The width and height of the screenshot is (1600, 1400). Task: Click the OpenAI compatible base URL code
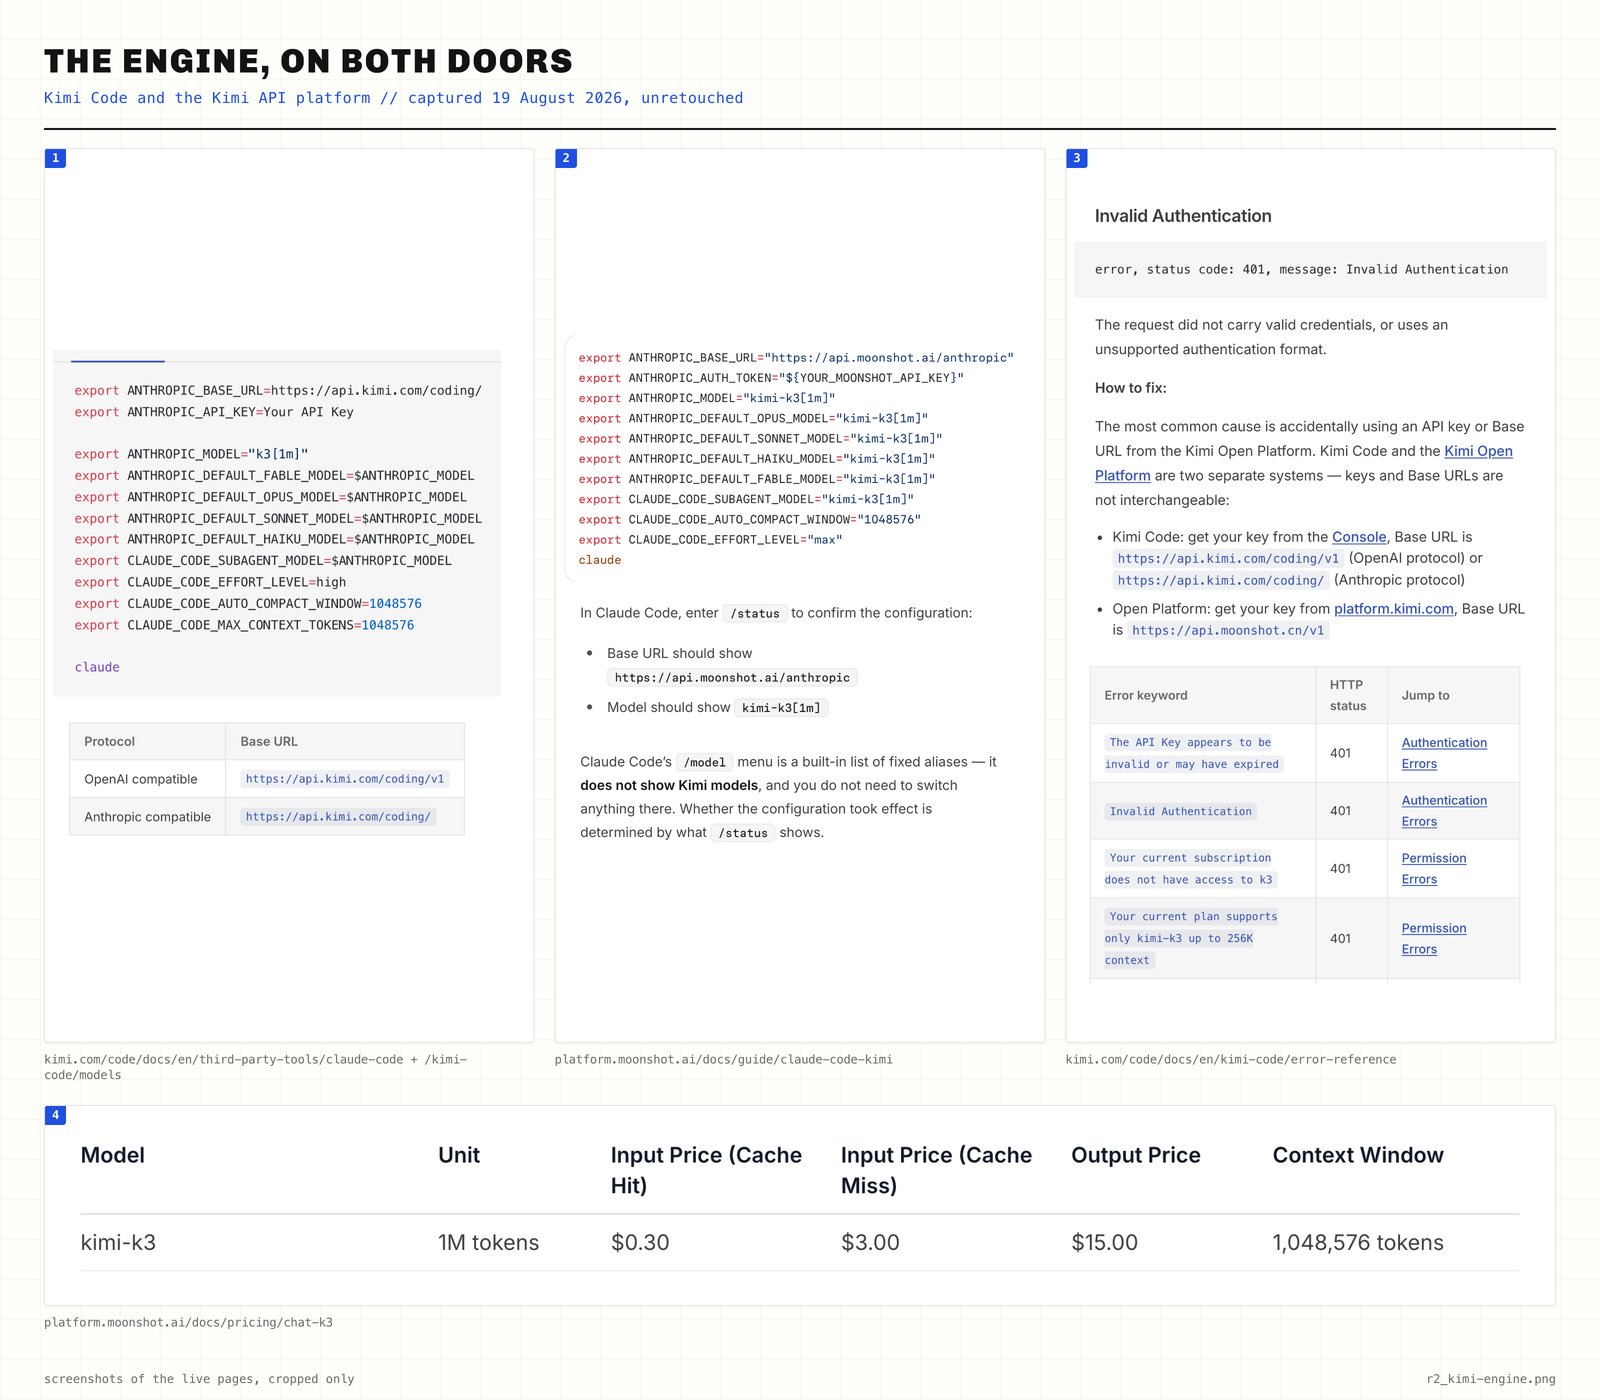point(345,779)
